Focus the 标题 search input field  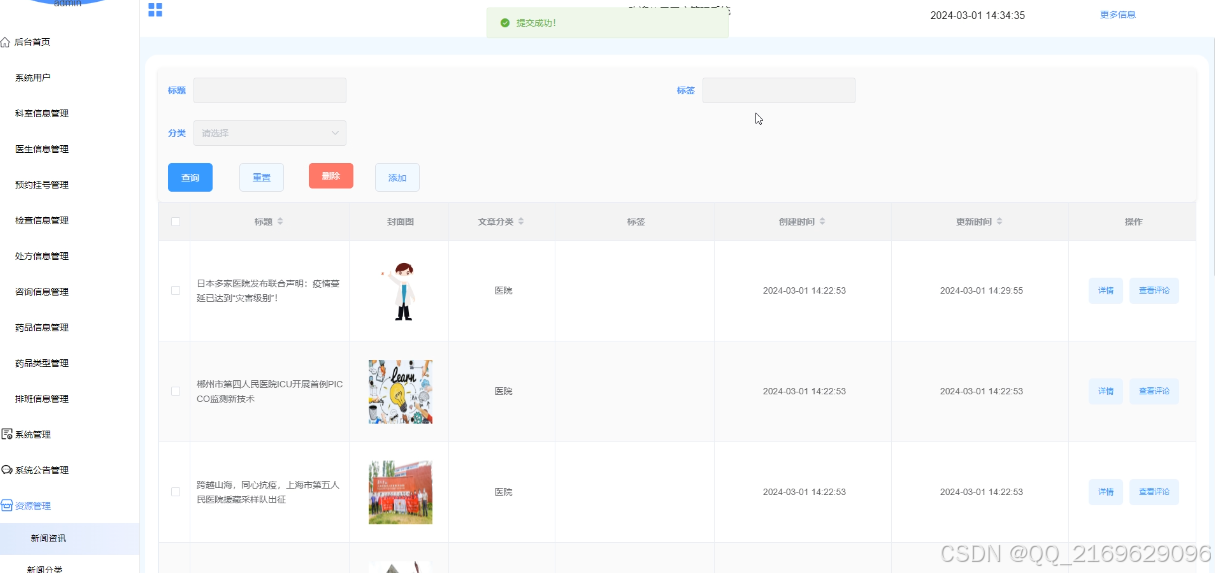270,90
